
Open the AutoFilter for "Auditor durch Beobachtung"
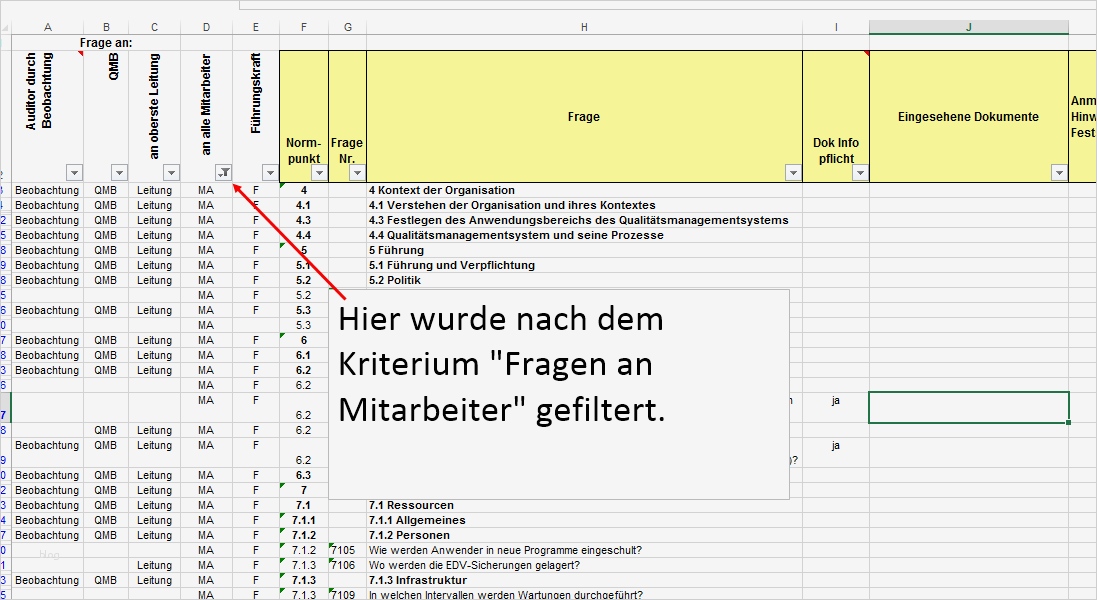pos(73,172)
